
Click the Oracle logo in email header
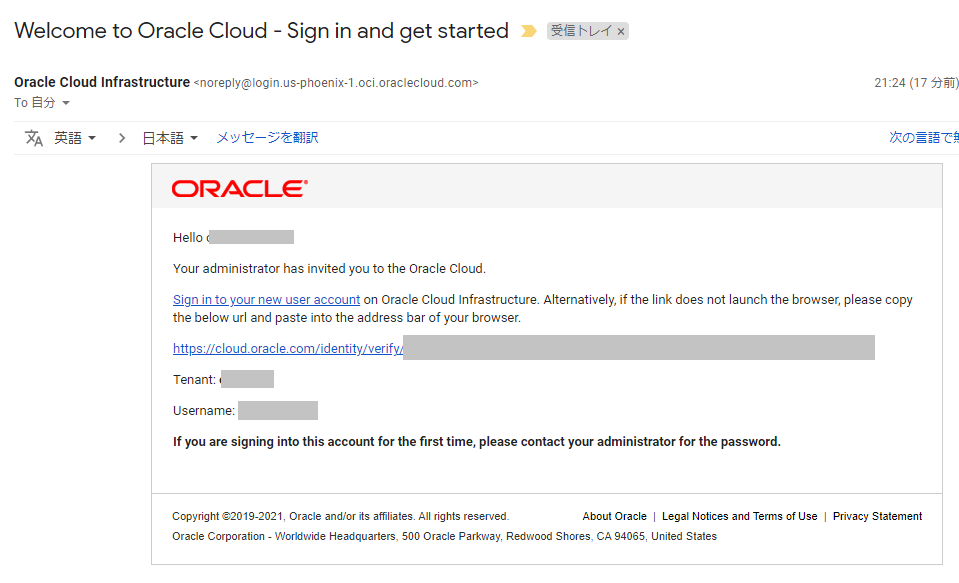pyautogui.click(x=240, y=189)
